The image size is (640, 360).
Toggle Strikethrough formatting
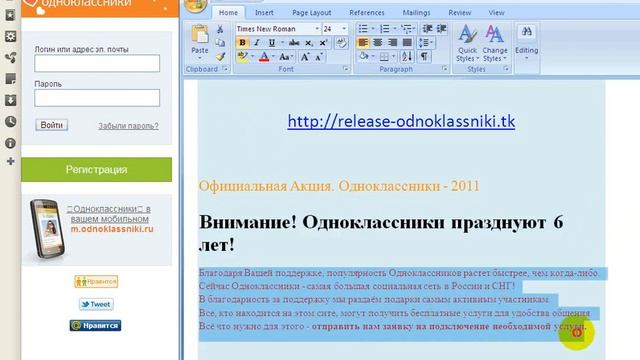[294, 43]
